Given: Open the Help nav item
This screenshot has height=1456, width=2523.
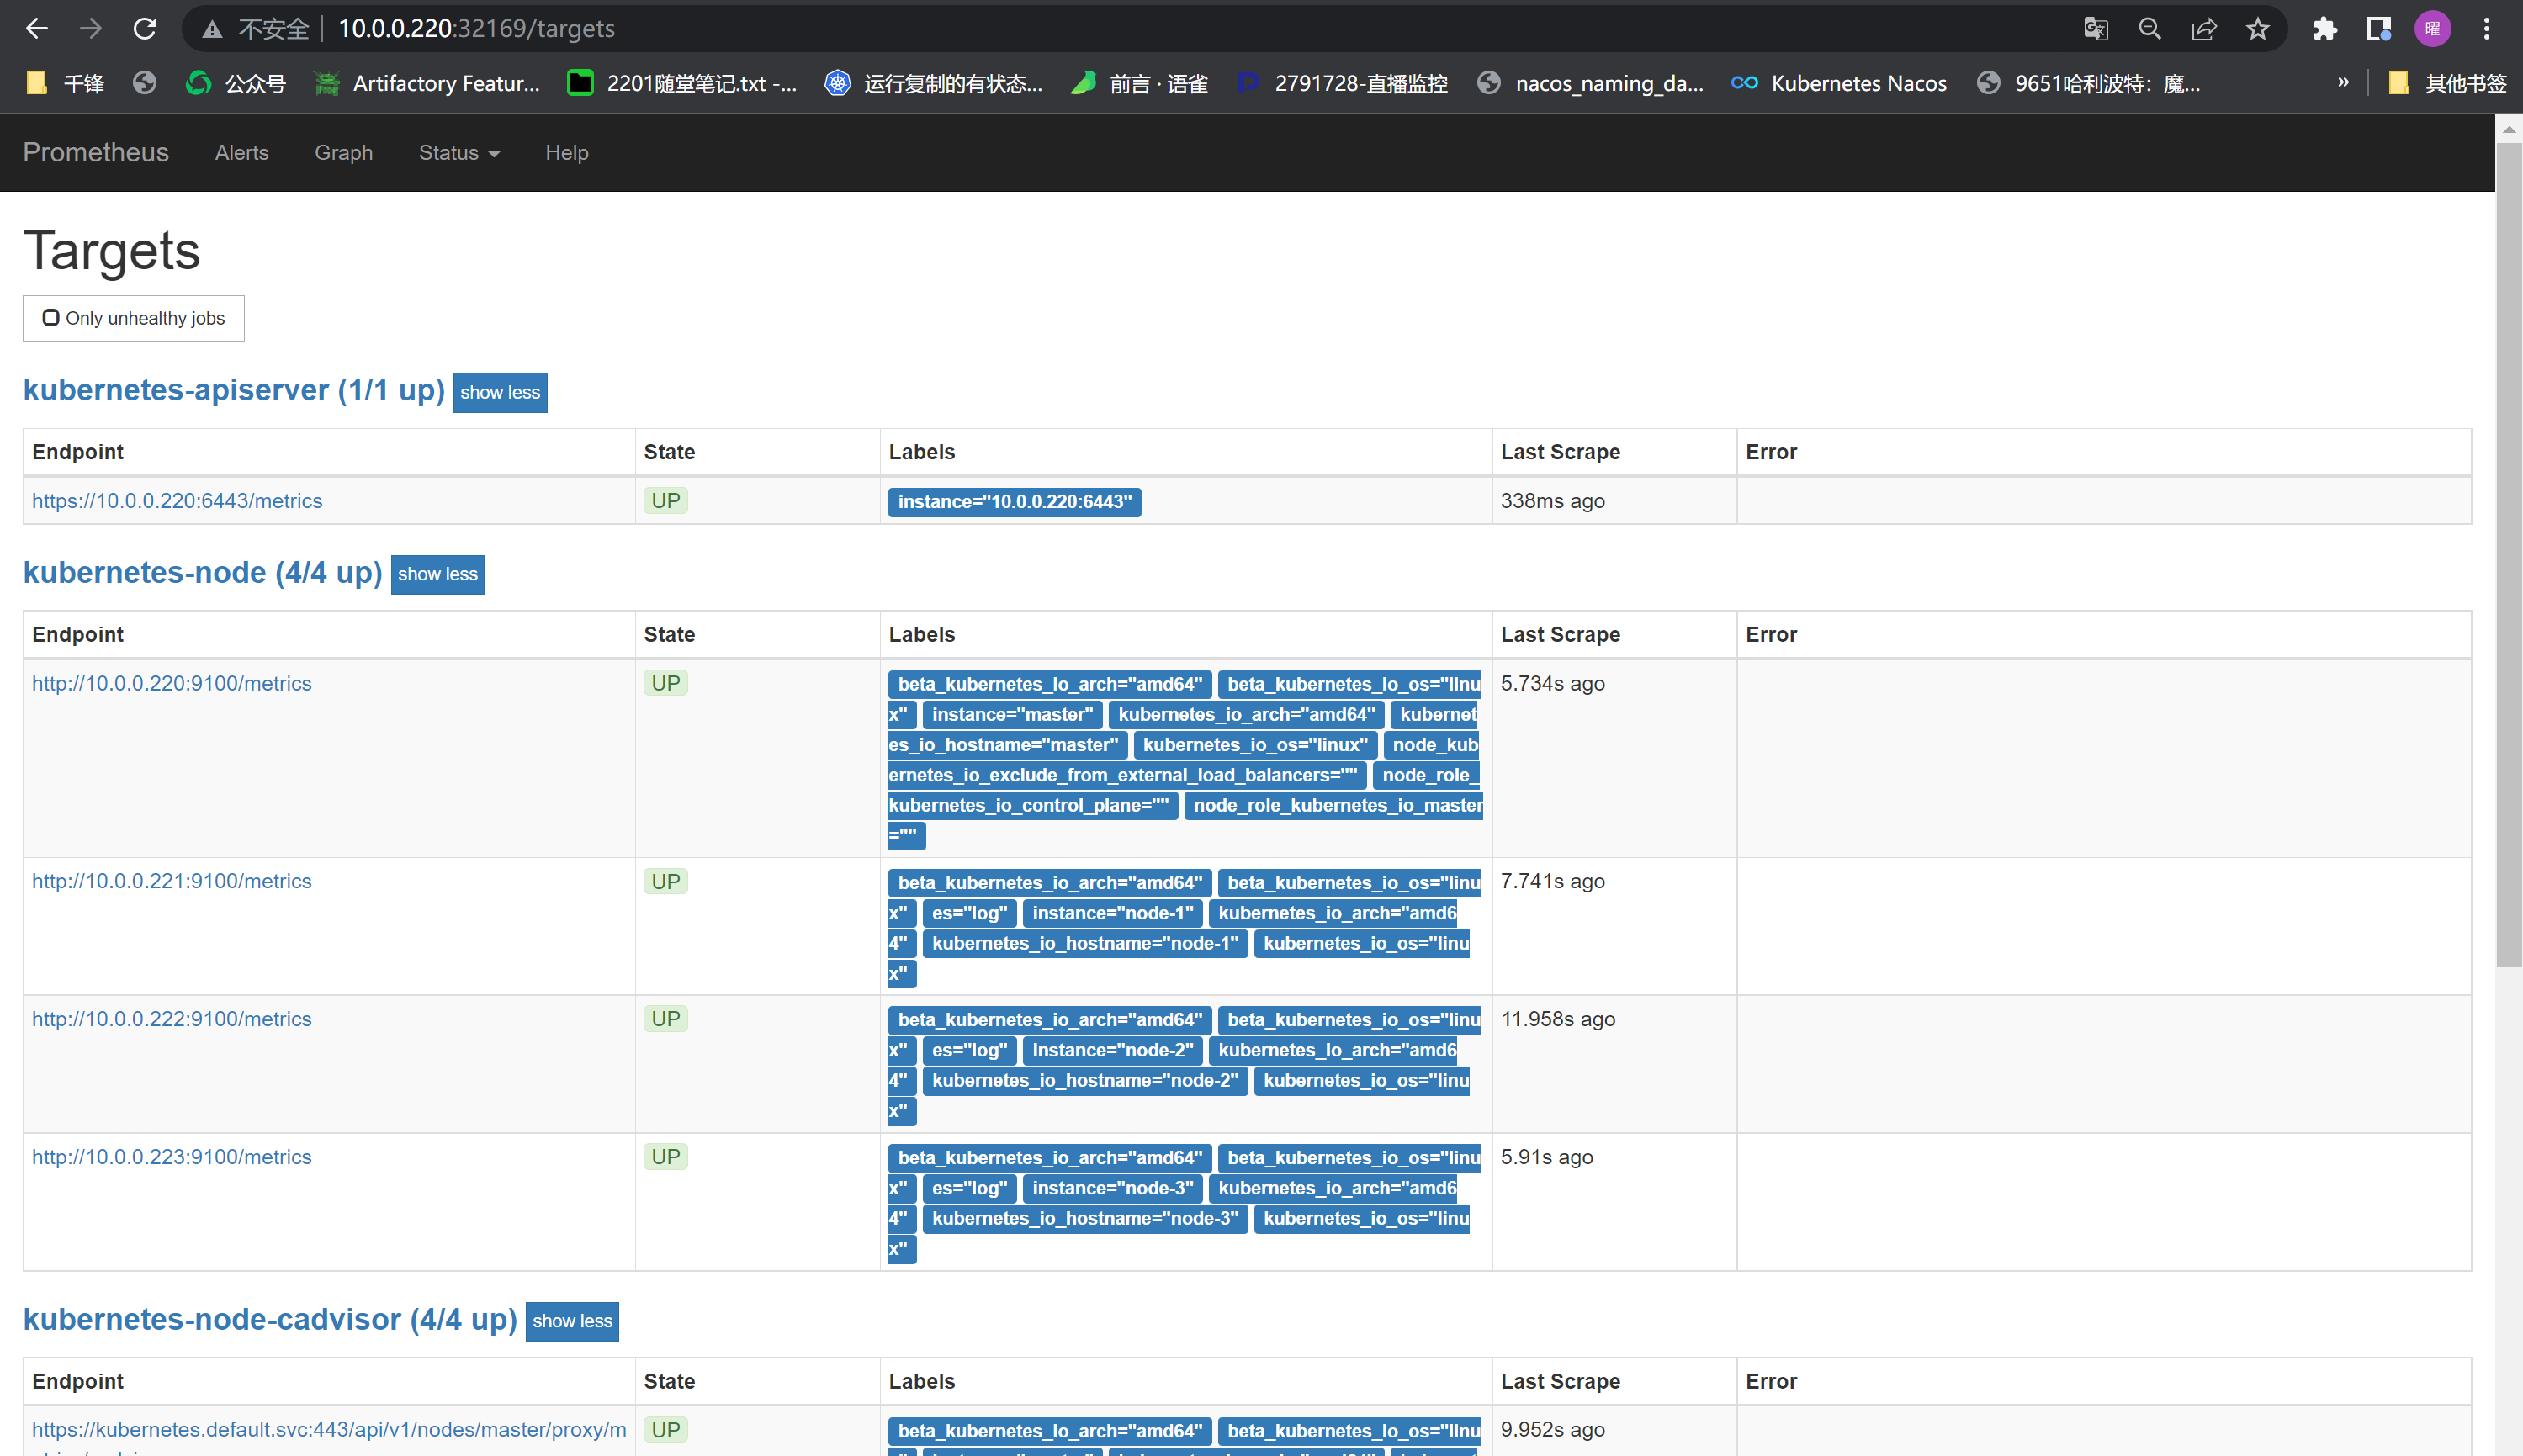Looking at the screenshot, I should [x=567, y=152].
